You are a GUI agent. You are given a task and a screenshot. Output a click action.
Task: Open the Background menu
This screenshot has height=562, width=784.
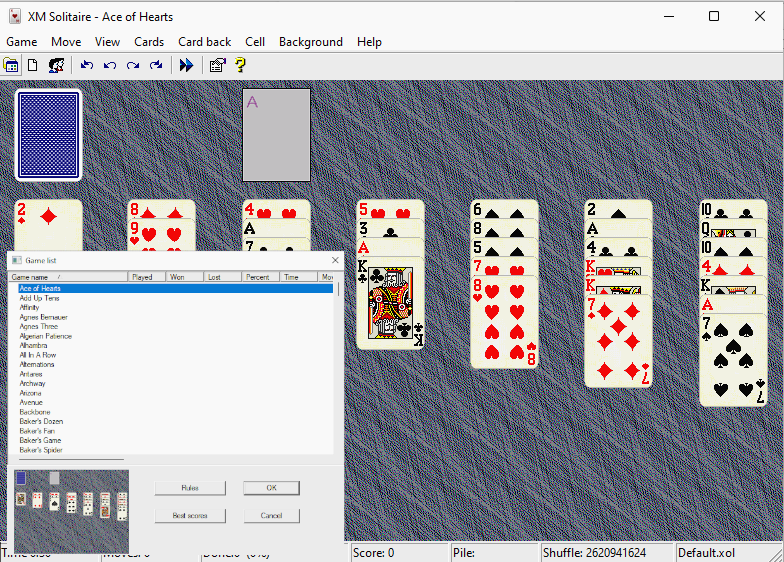point(310,42)
